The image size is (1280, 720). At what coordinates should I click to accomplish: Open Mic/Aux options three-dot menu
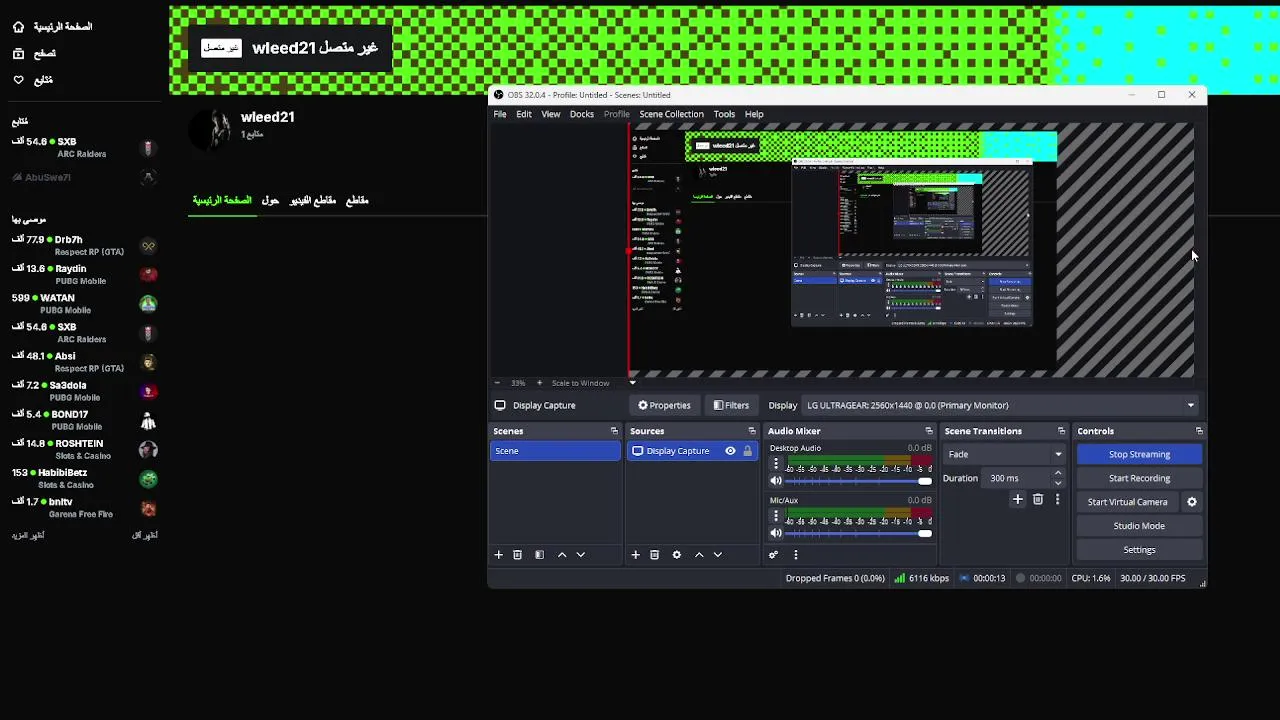point(775,516)
